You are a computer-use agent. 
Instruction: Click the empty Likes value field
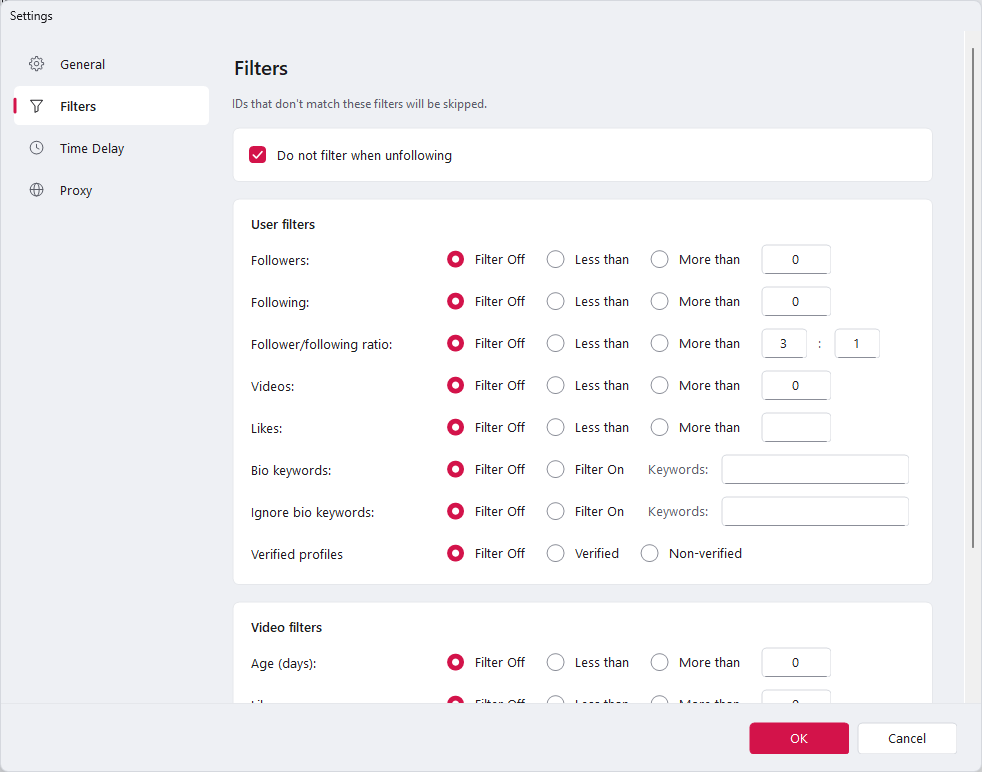coord(796,427)
